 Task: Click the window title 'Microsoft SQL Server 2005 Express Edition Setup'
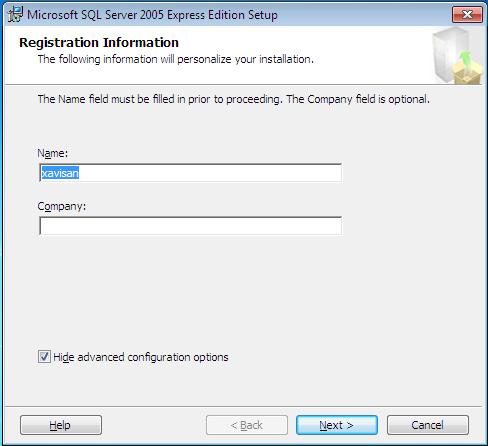(152, 15)
